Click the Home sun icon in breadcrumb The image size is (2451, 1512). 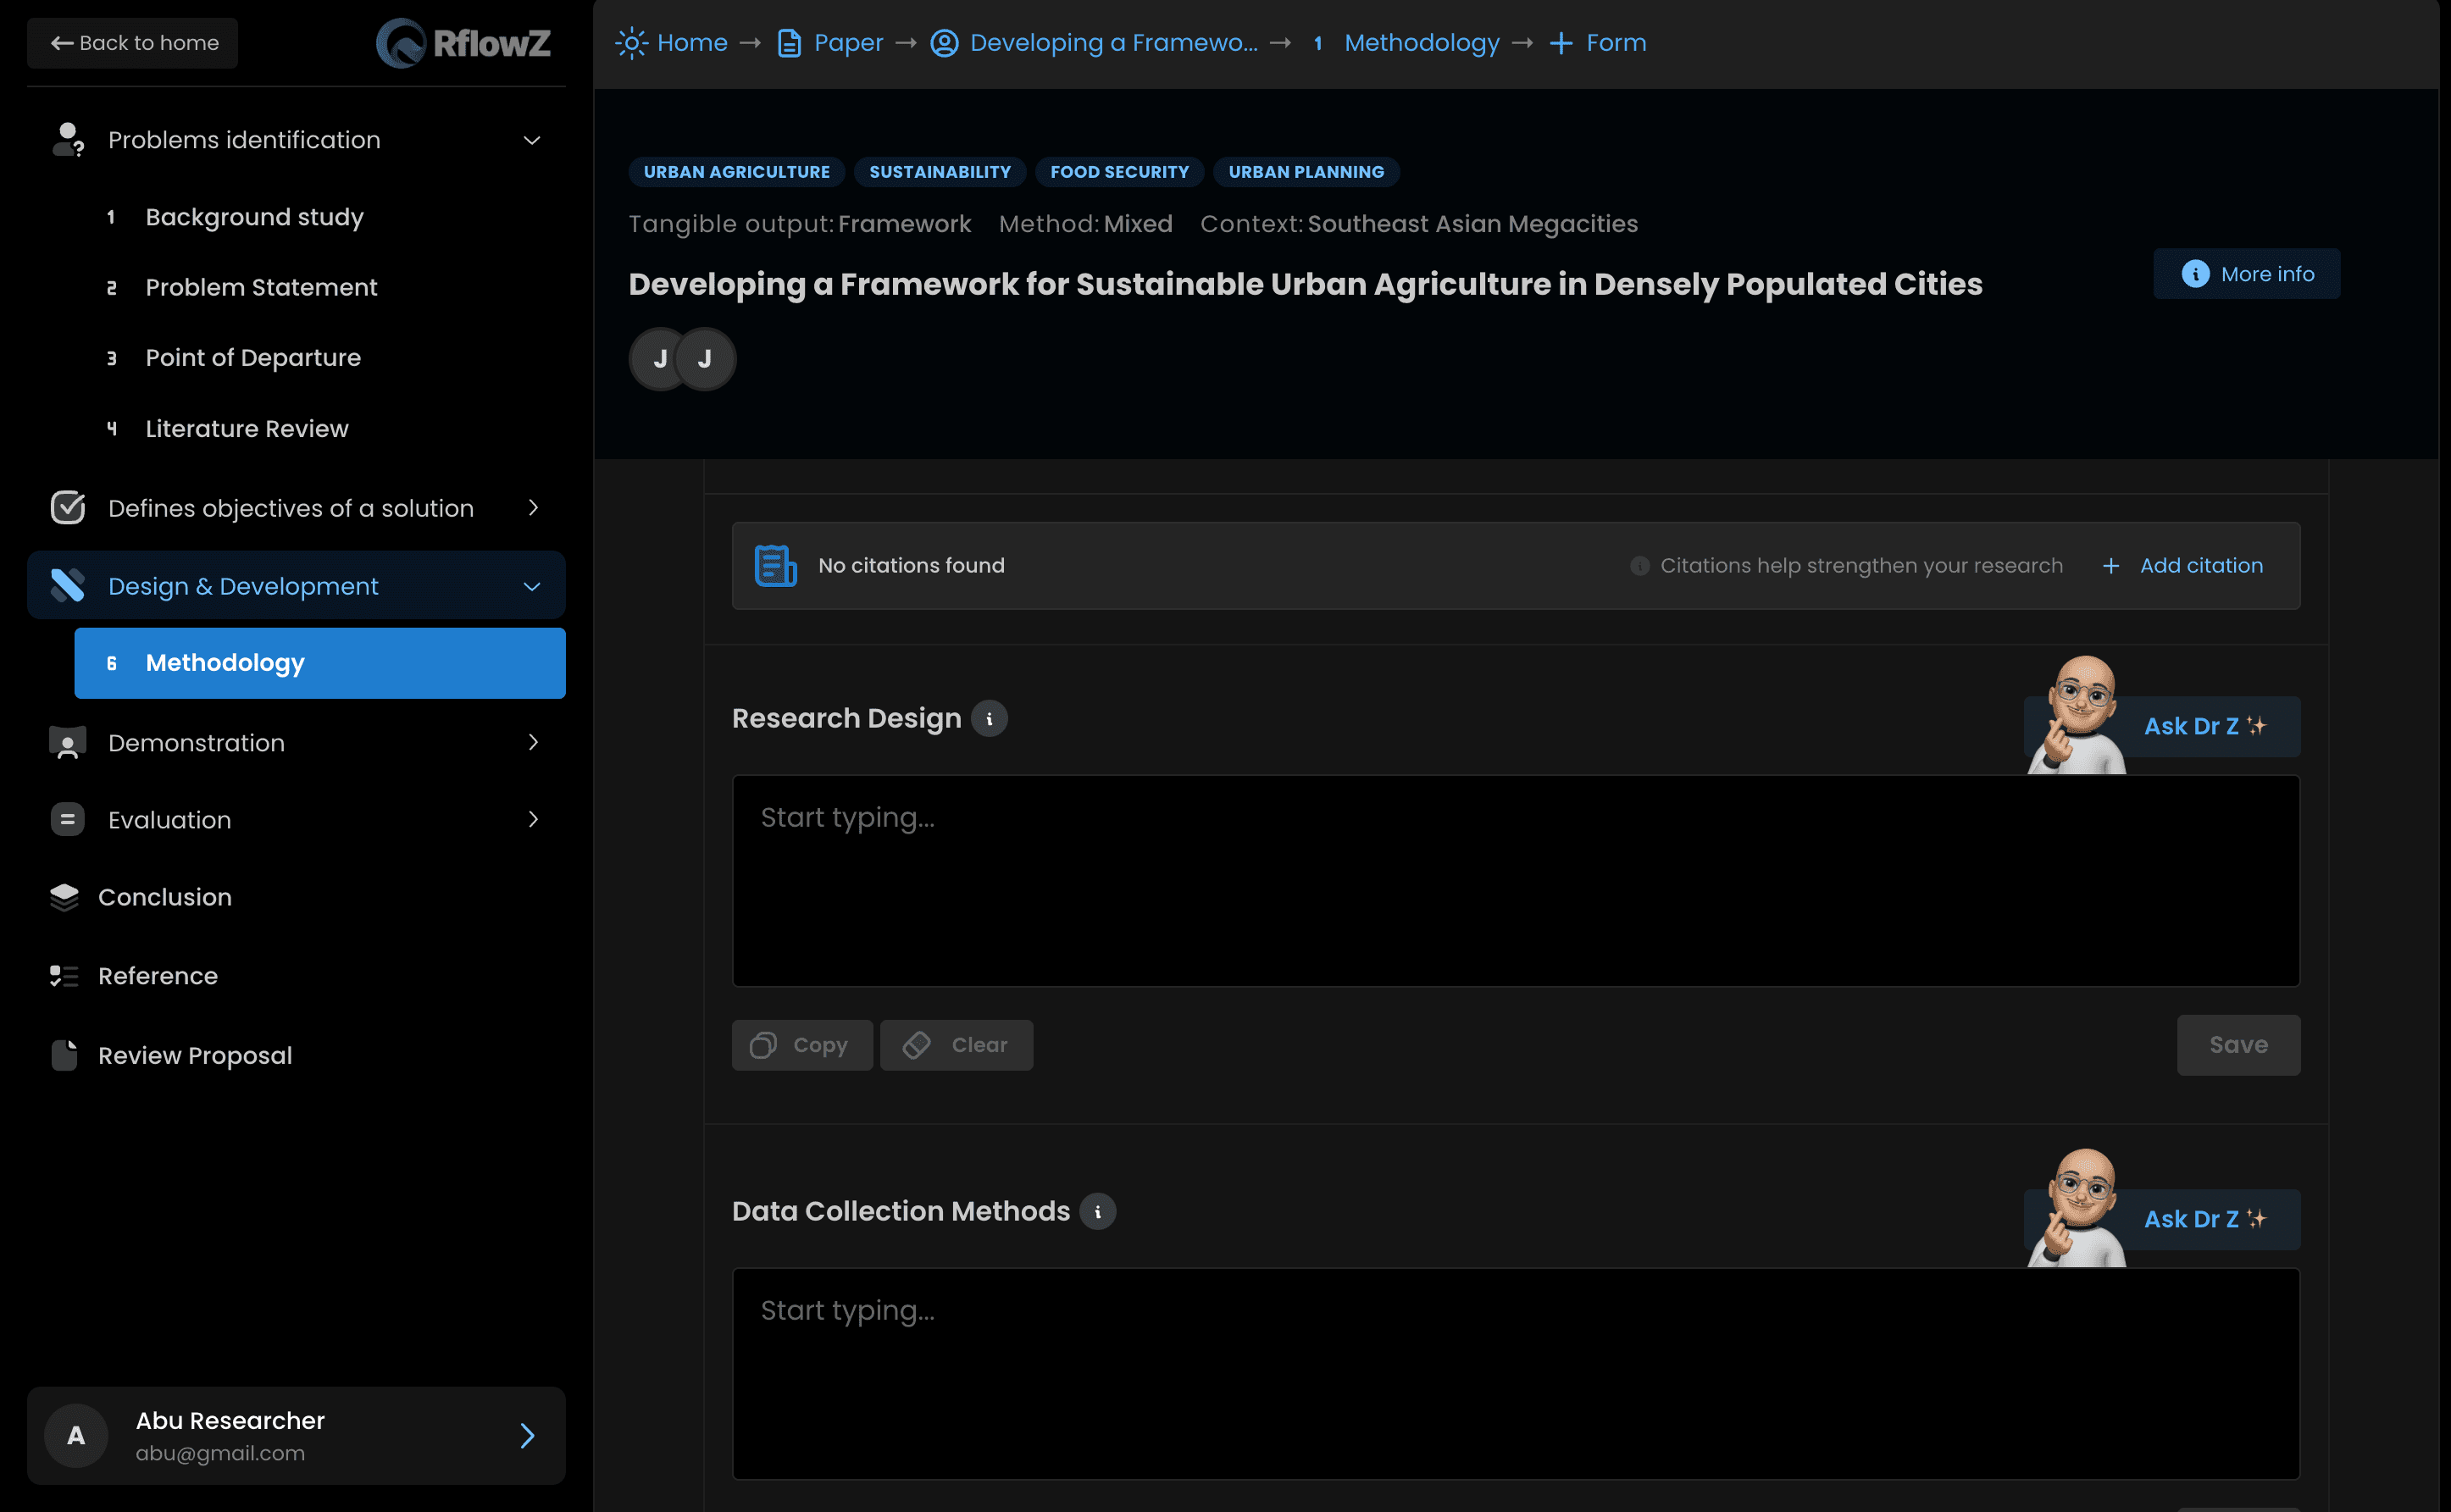click(x=631, y=43)
